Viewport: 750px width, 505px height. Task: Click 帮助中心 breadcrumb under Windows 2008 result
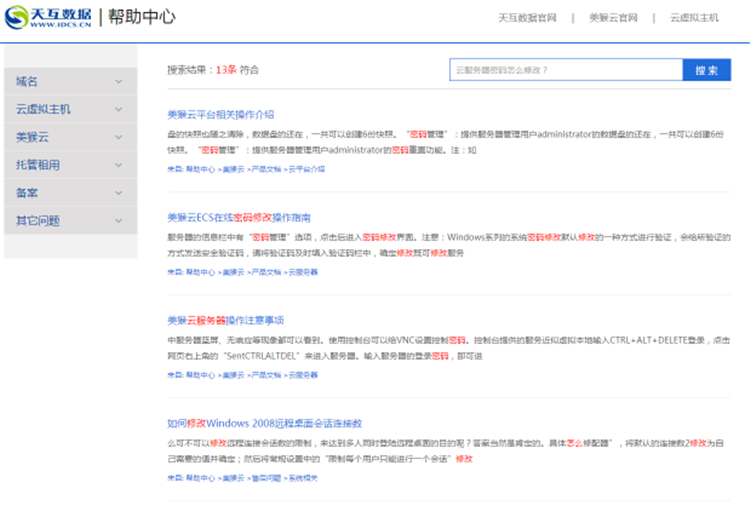(200, 478)
